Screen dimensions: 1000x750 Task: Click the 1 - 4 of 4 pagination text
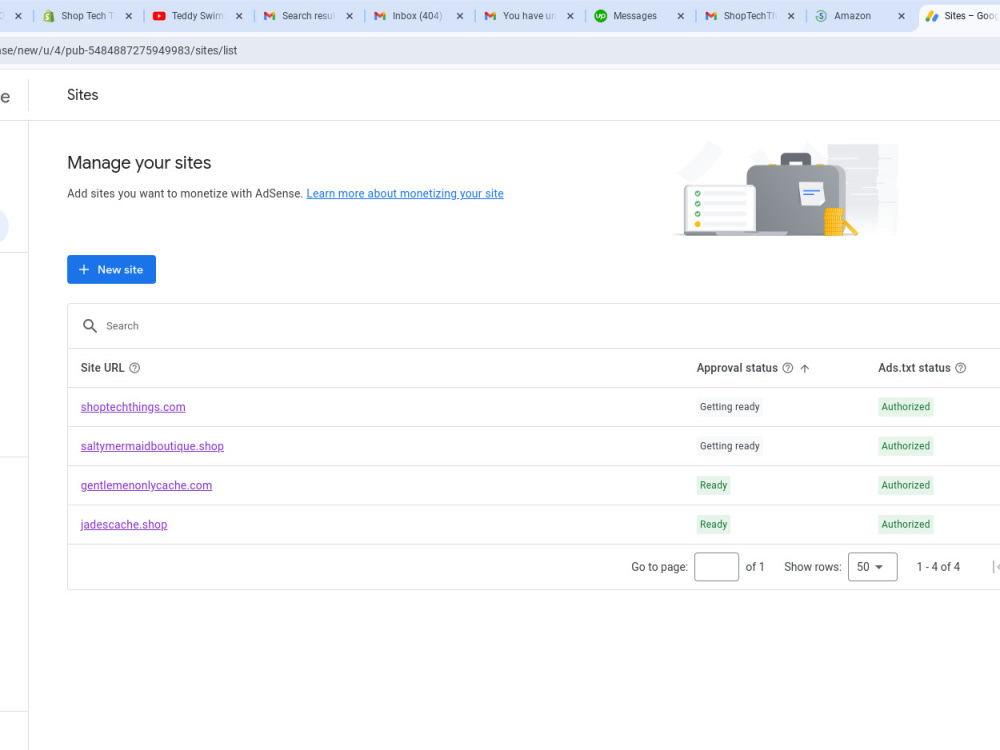[938, 567]
